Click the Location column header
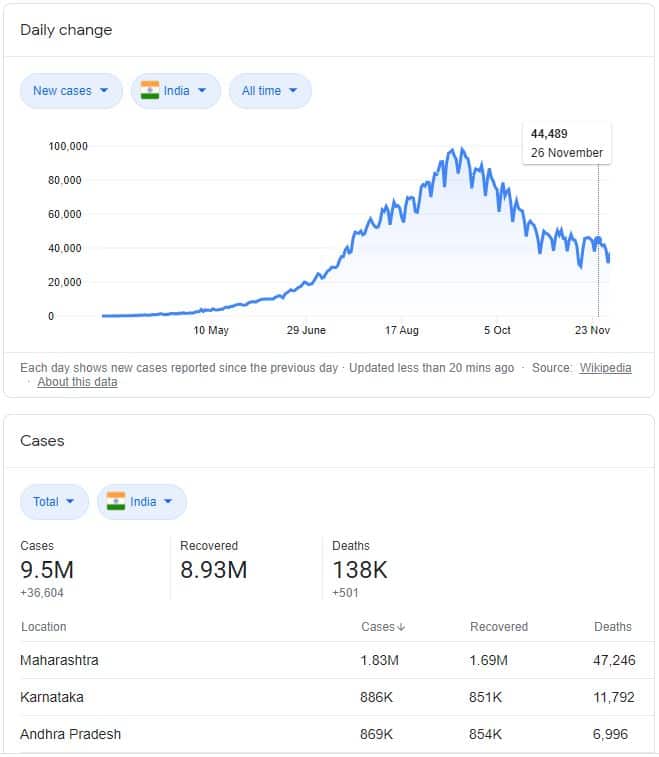The height and width of the screenshot is (757, 659). pyautogui.click(x=43, y=627)
